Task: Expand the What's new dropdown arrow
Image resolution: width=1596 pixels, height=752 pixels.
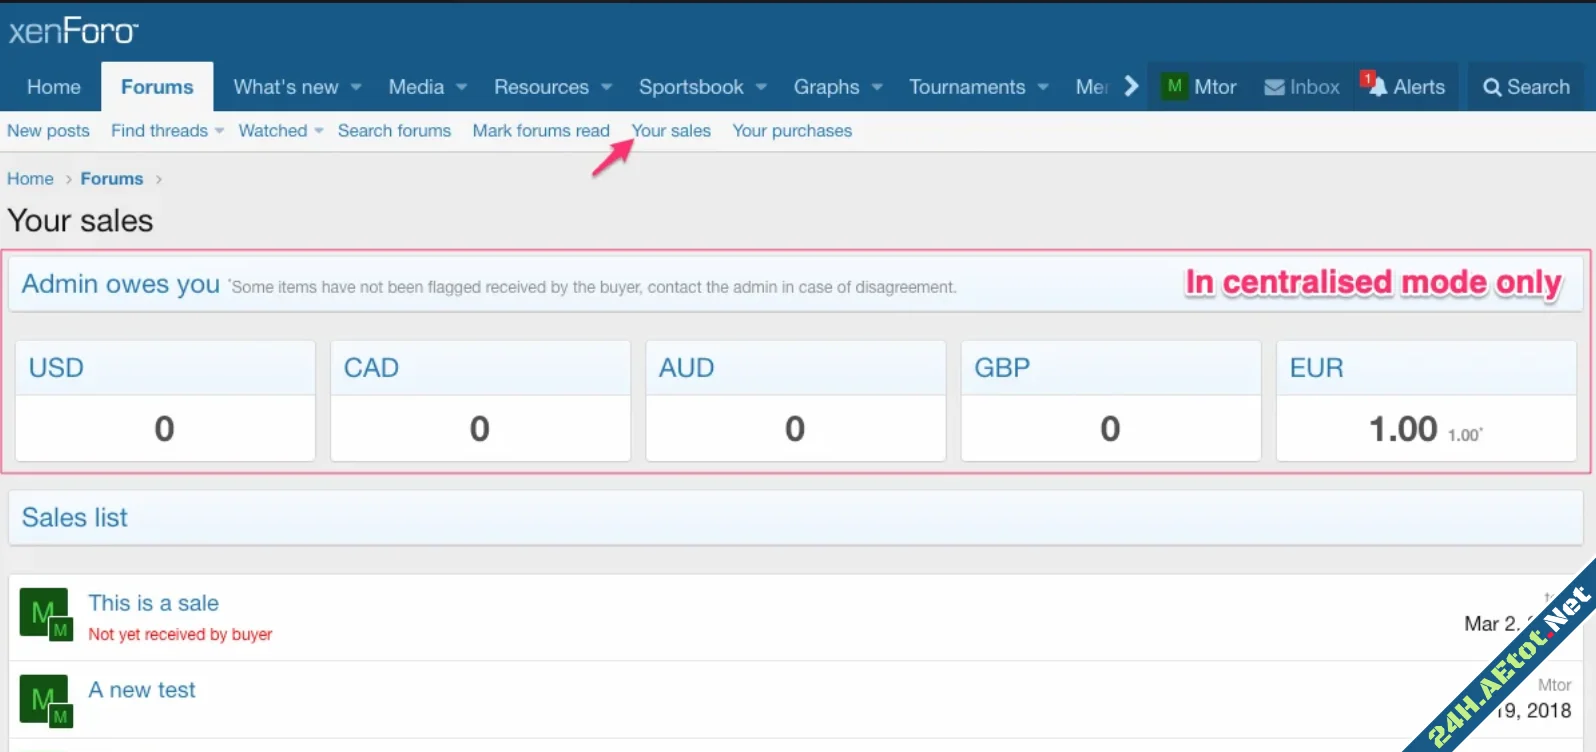Action: click(356, 88)
